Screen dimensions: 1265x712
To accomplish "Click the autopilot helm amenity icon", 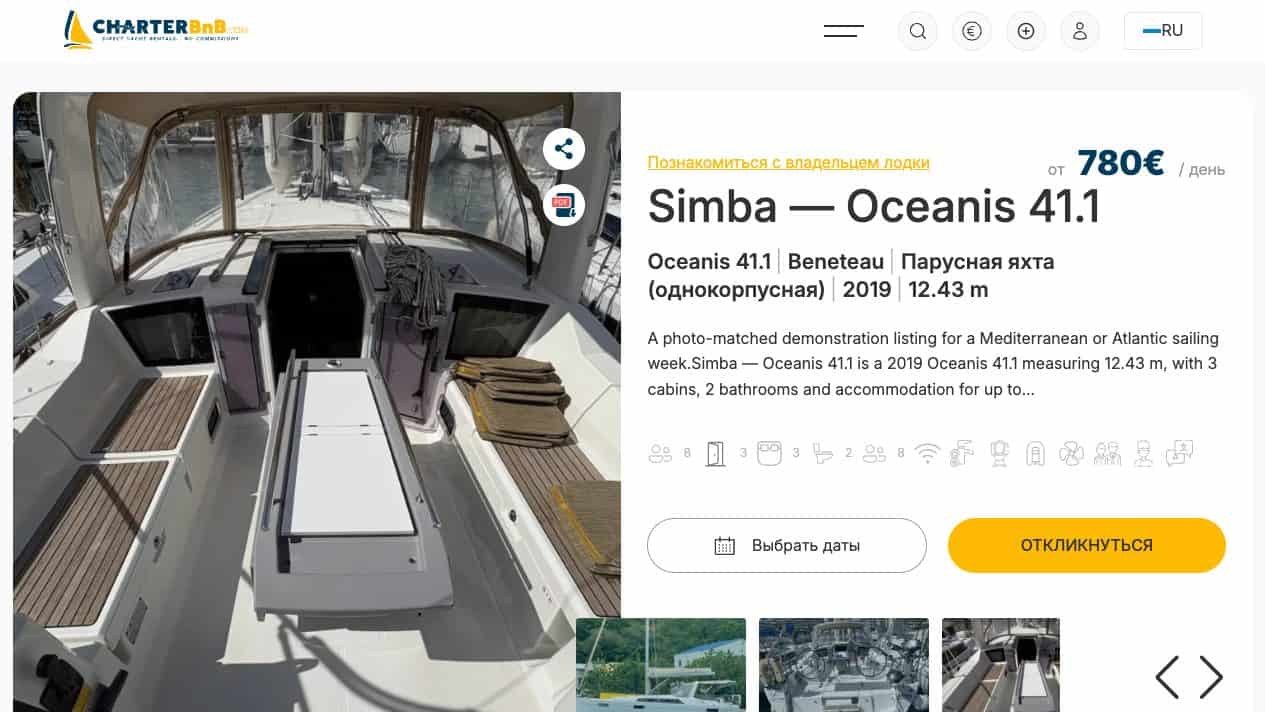I will click(999, 454).
